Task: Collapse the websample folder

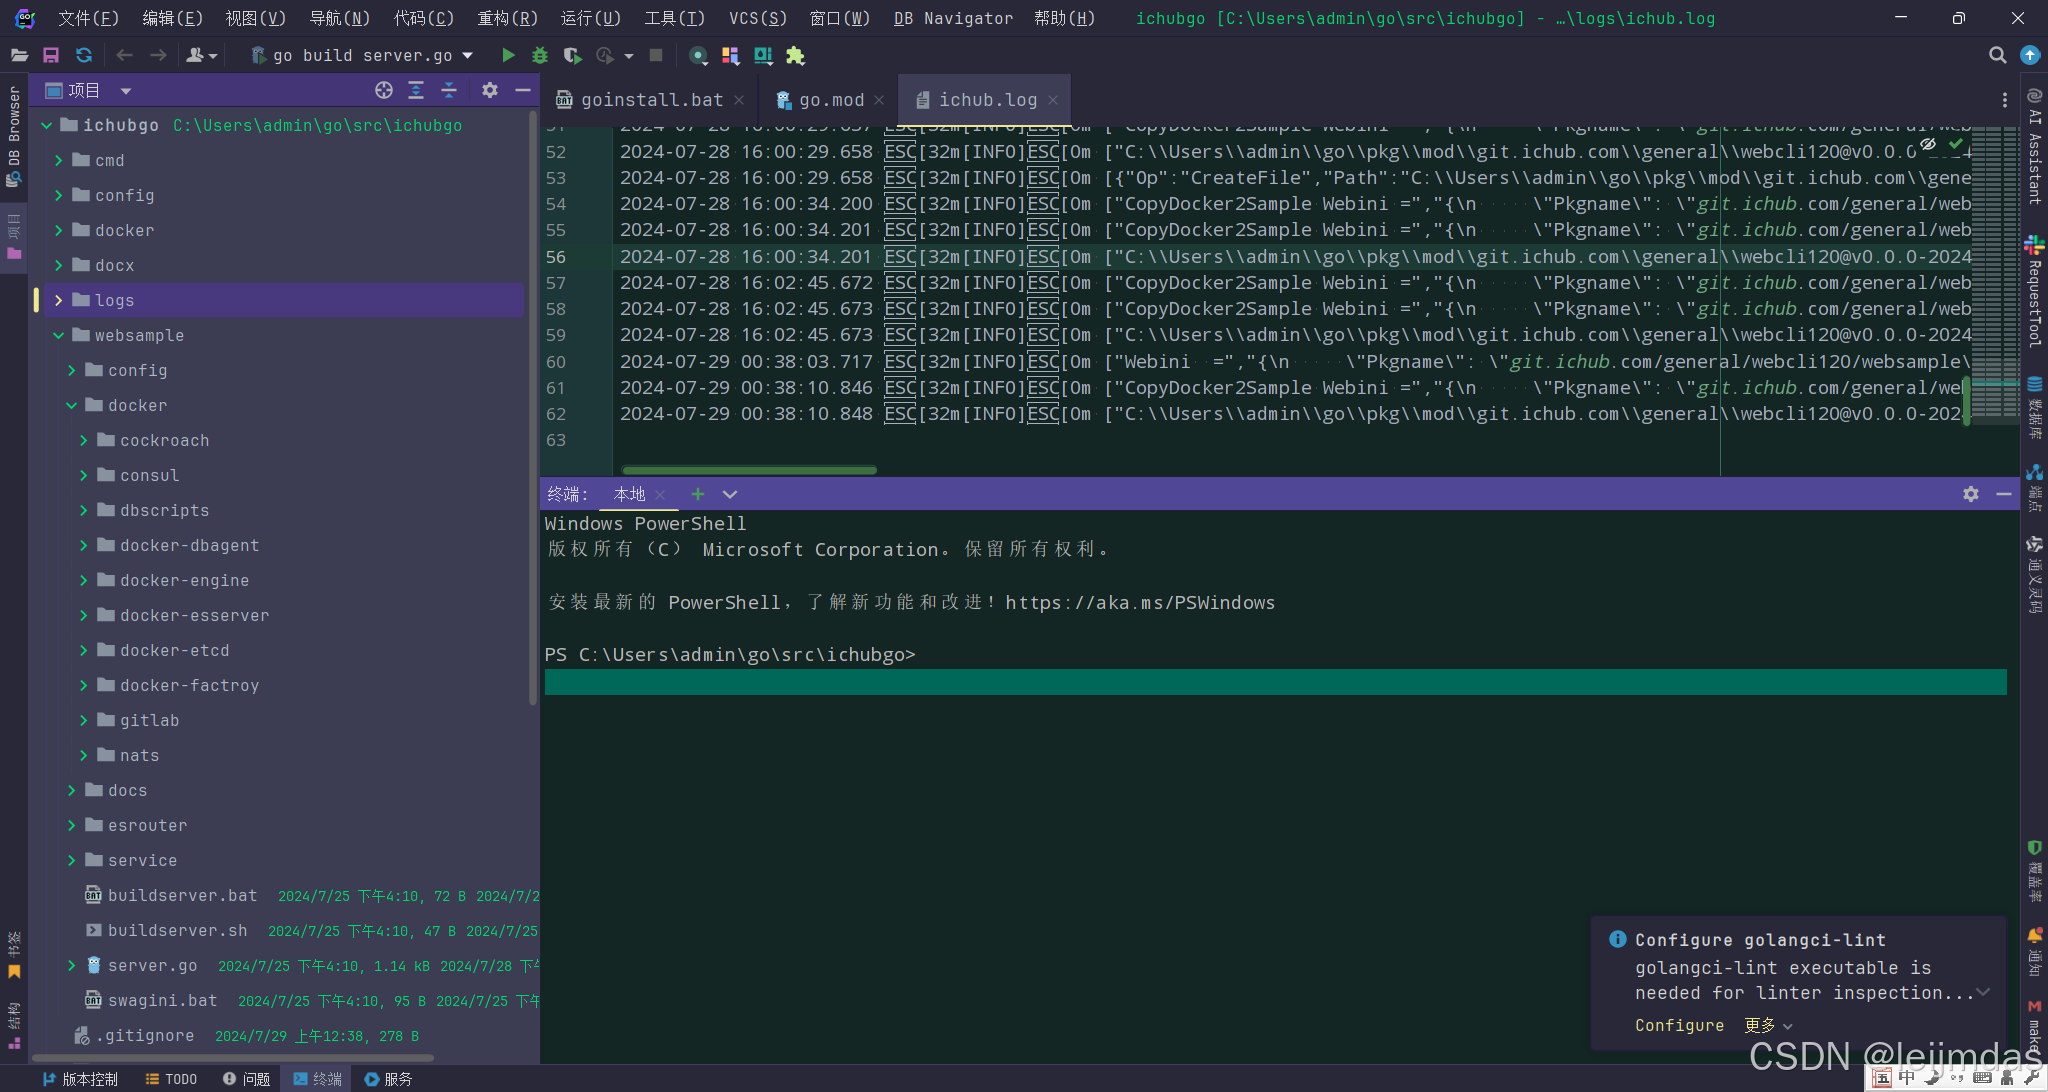Action: click(58, 335)
